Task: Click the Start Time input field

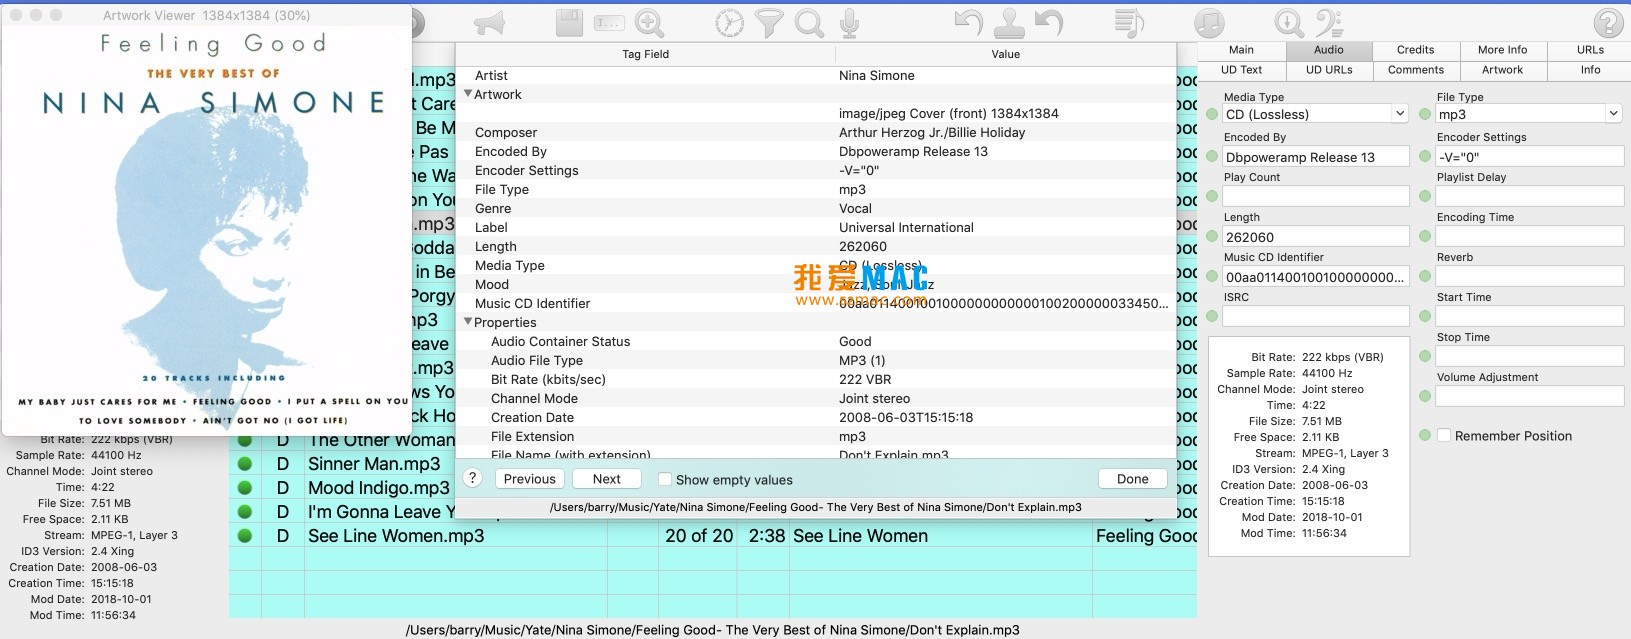Action: tap(1529, 316)
